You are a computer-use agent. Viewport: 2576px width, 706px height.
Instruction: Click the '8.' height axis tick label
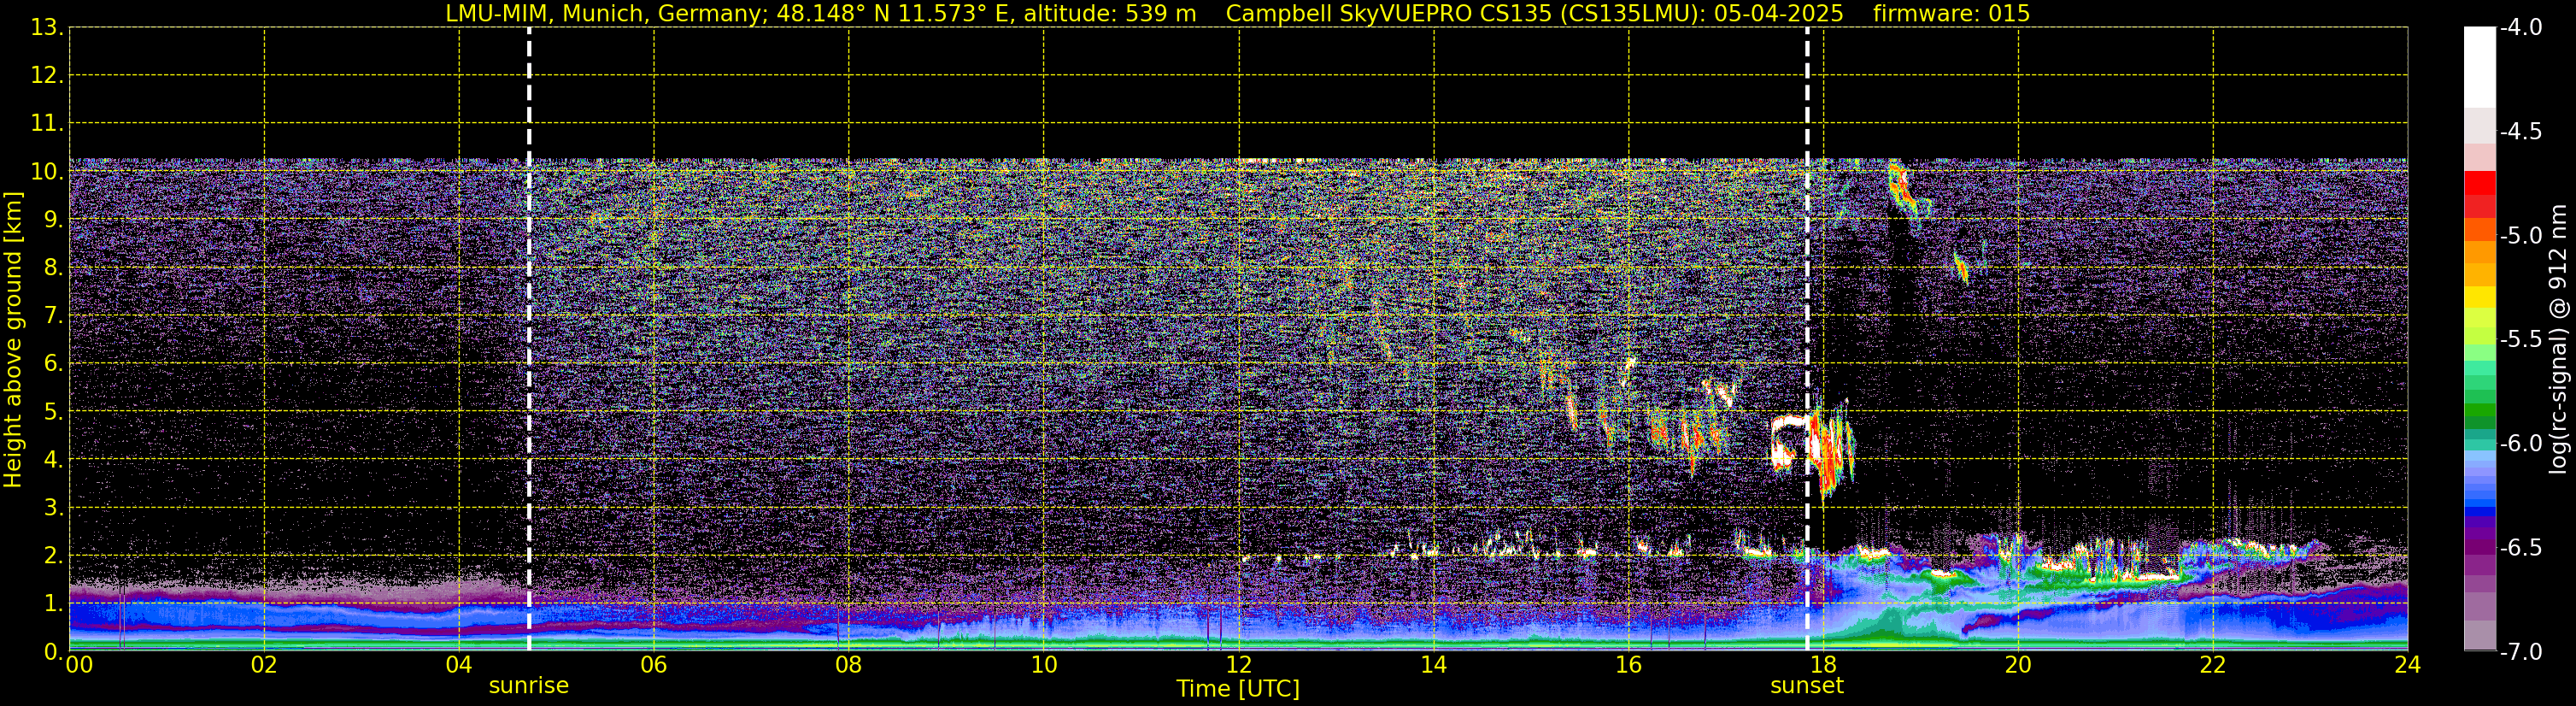(54, 267)
